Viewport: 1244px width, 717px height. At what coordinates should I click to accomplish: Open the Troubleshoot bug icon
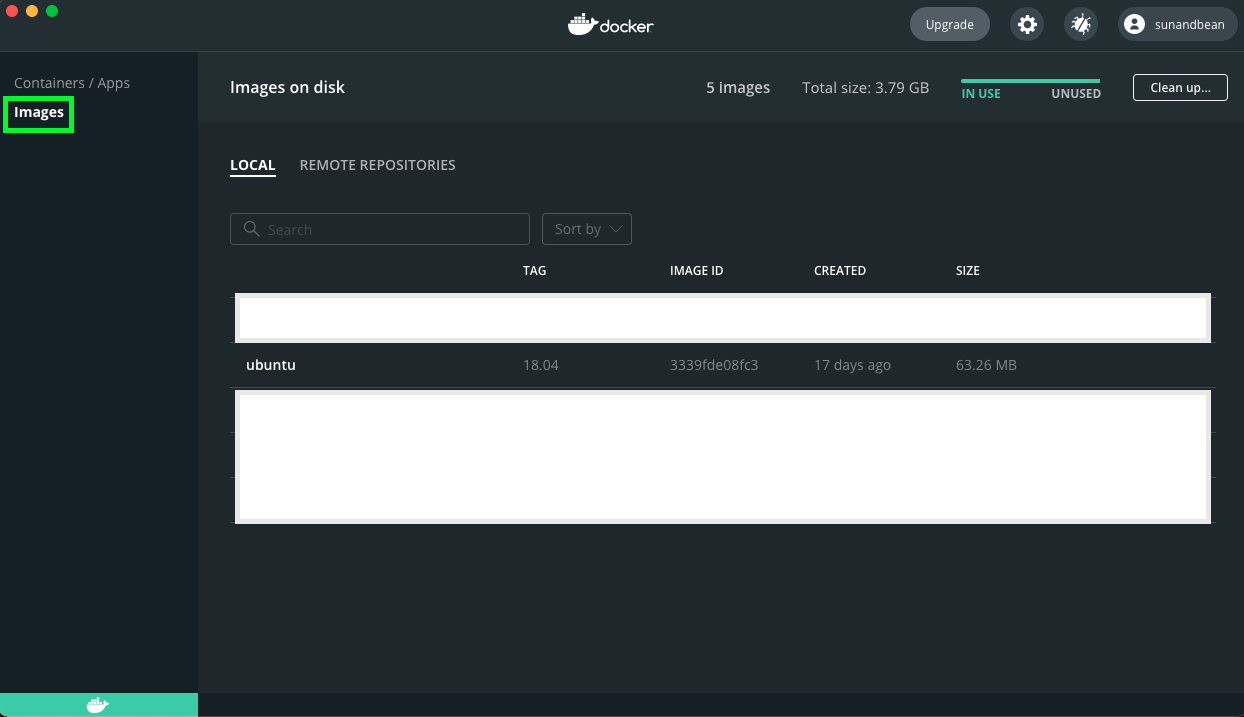click(x=1080, y=25)
